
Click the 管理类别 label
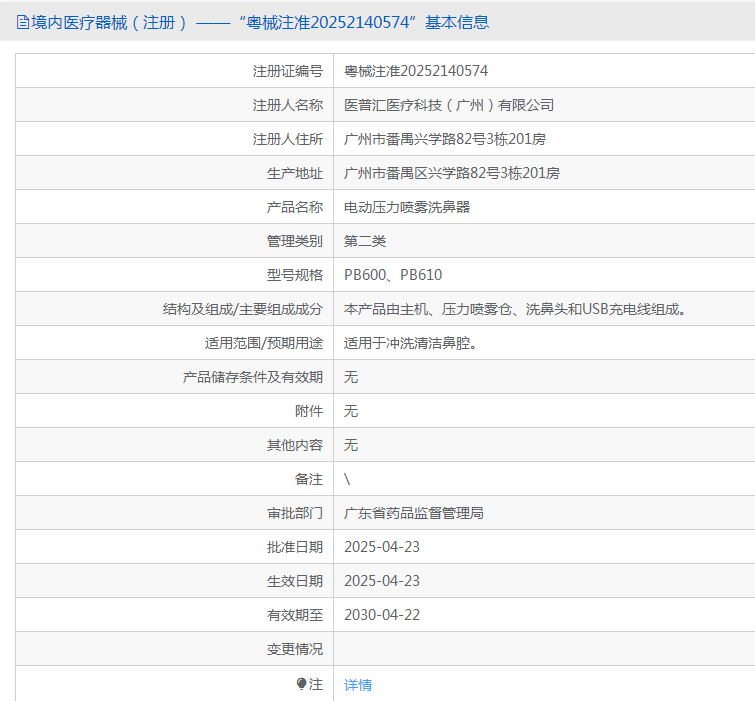[x=295, y=241]
